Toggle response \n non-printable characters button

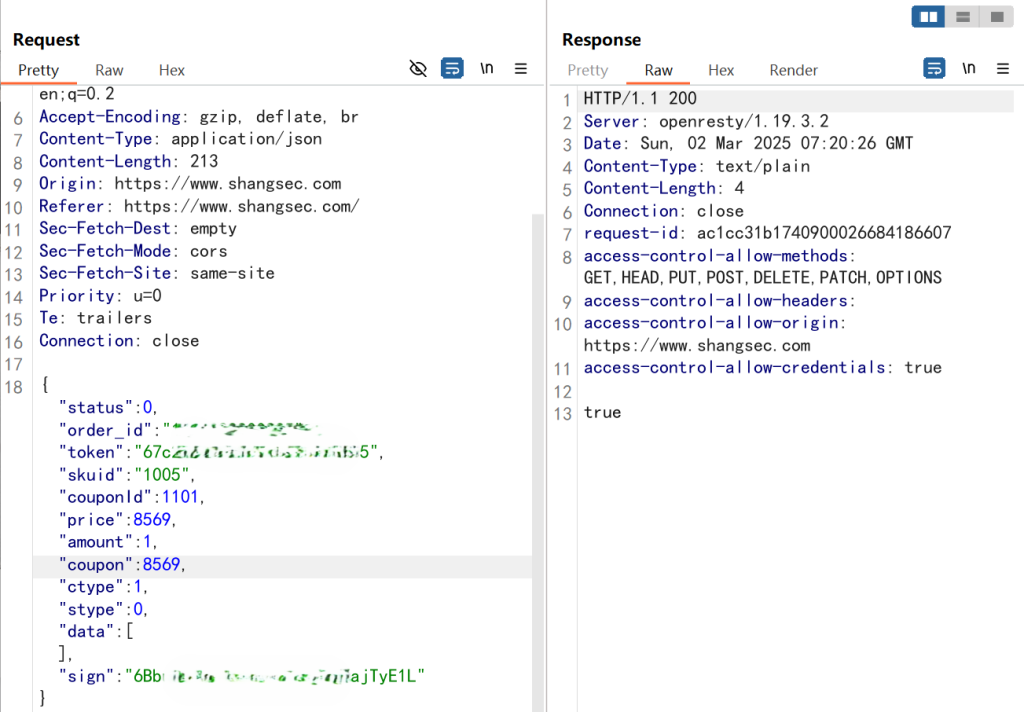tap(969, 69)
